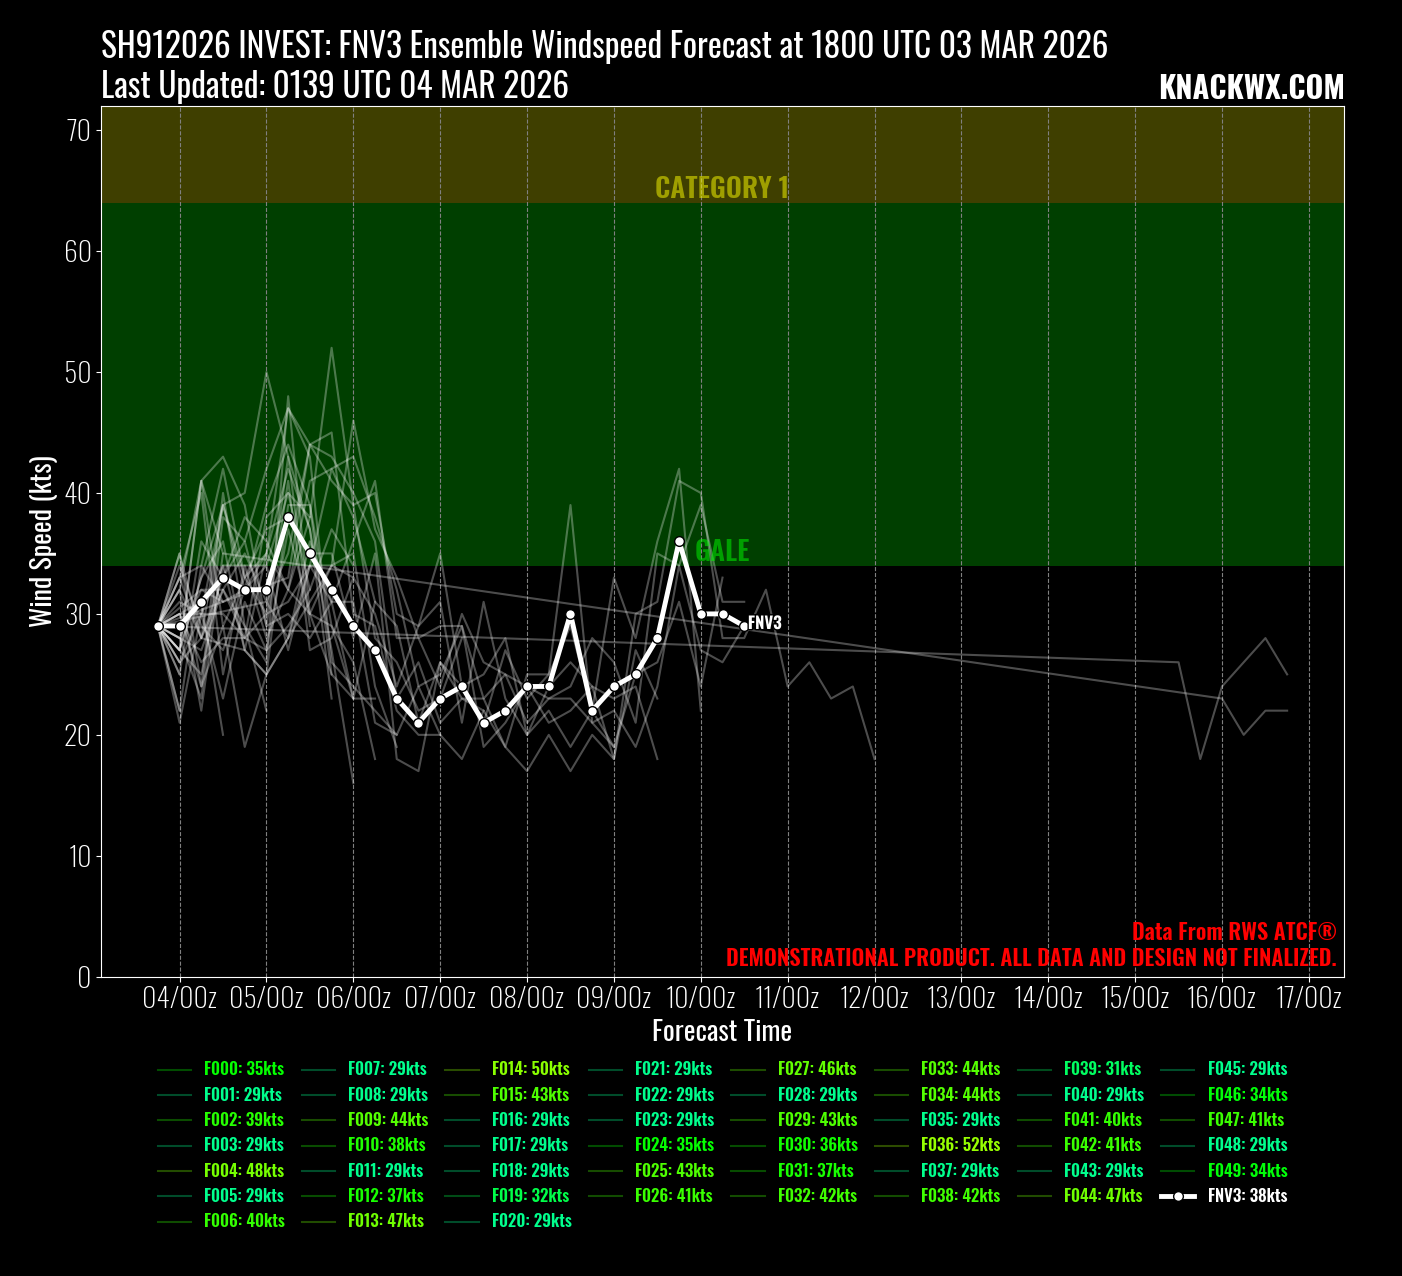This screenshot has height=1276, width=1402.
Task: Click the FNV3 36kts peak marker near GALE
Action: pos(679,541)
